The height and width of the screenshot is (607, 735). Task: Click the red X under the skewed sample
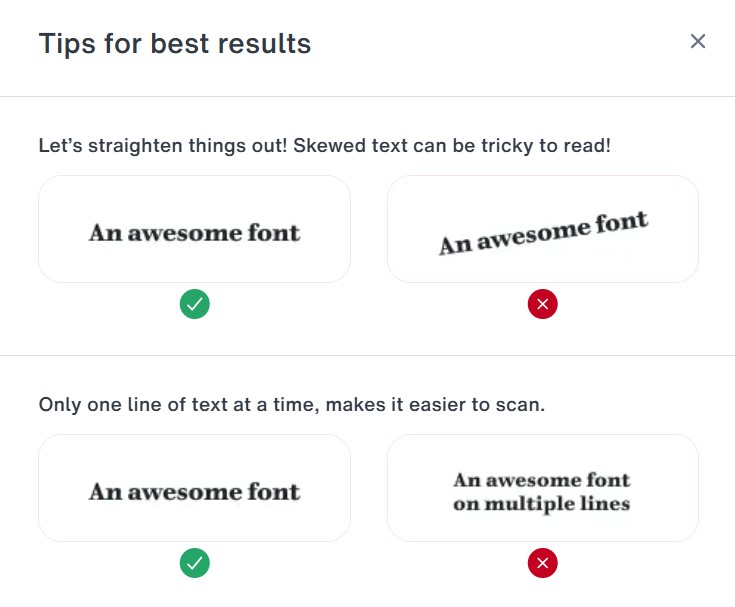click(x=542, y=304)
